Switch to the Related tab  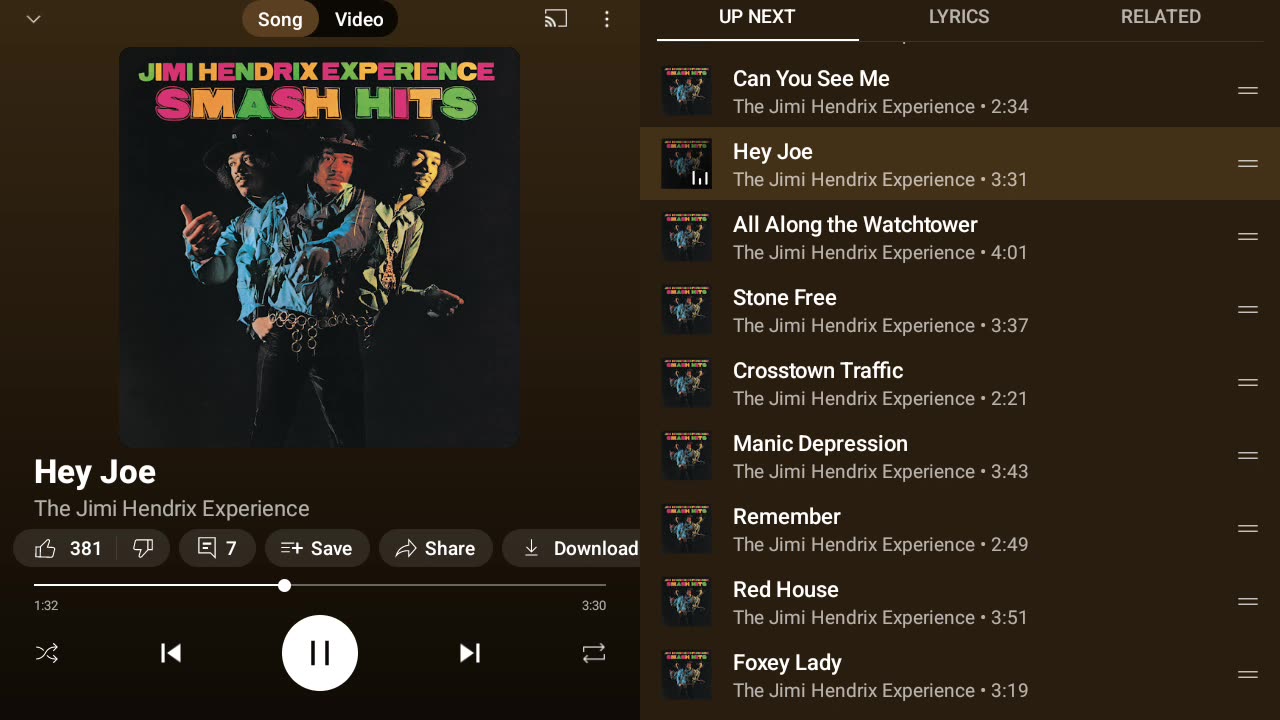coord(1160,17)
